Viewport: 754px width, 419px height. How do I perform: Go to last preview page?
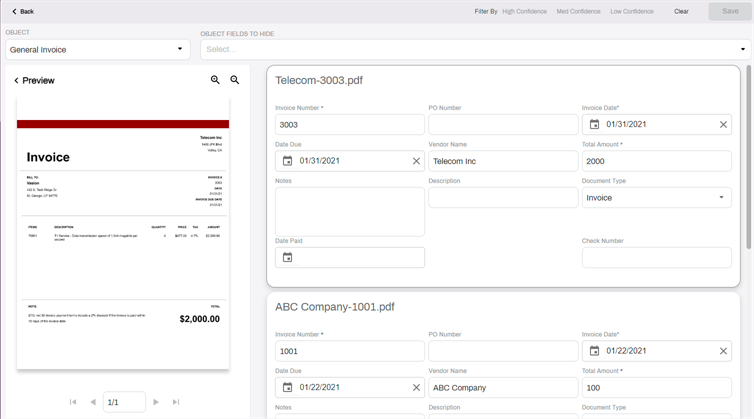[176, 402]
